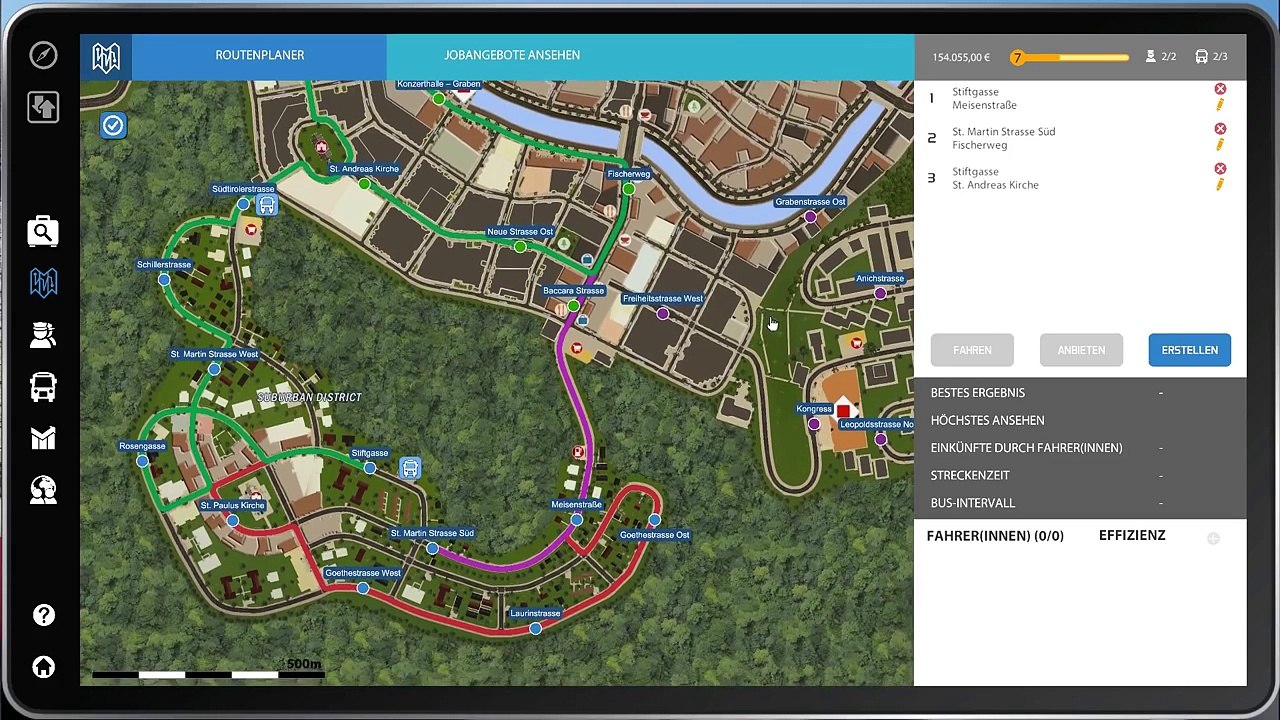Select the Neue Strasse Ost bus stop

(x=520, y=247)
